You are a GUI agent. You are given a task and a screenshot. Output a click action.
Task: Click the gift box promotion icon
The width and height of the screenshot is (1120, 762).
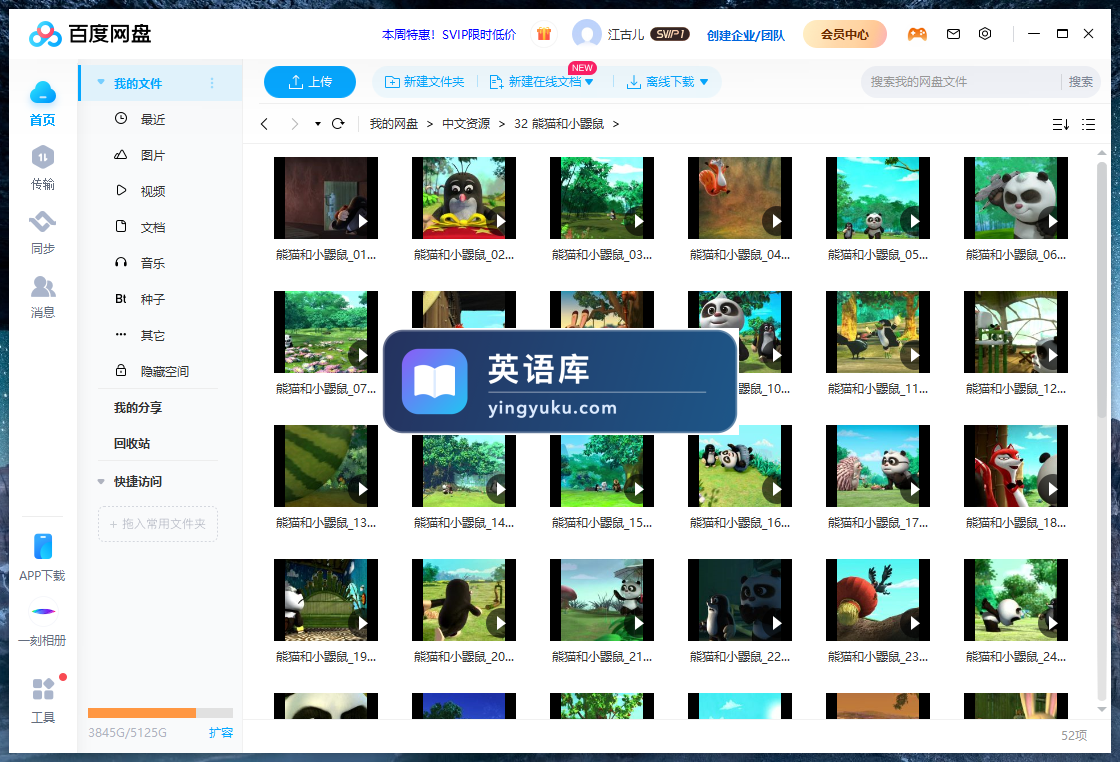(x=544, y=34)
